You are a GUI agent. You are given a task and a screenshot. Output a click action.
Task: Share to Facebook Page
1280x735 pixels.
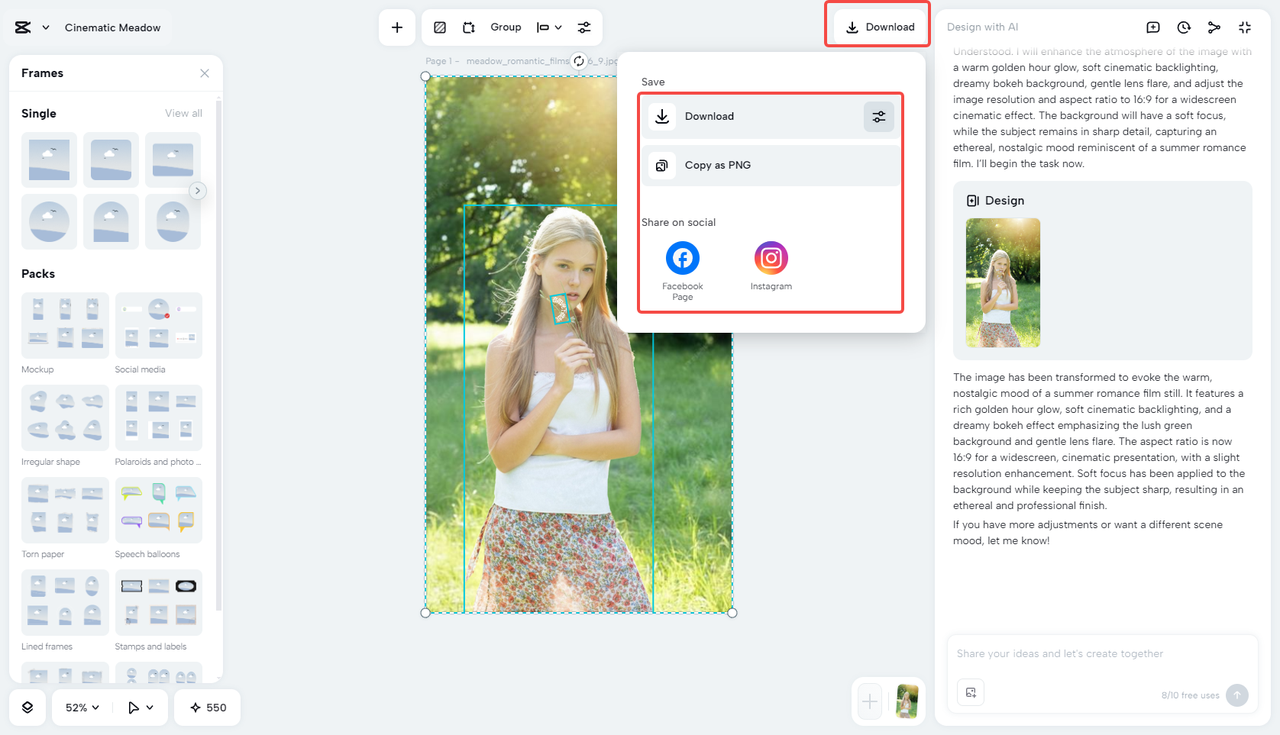coord(683,270)
